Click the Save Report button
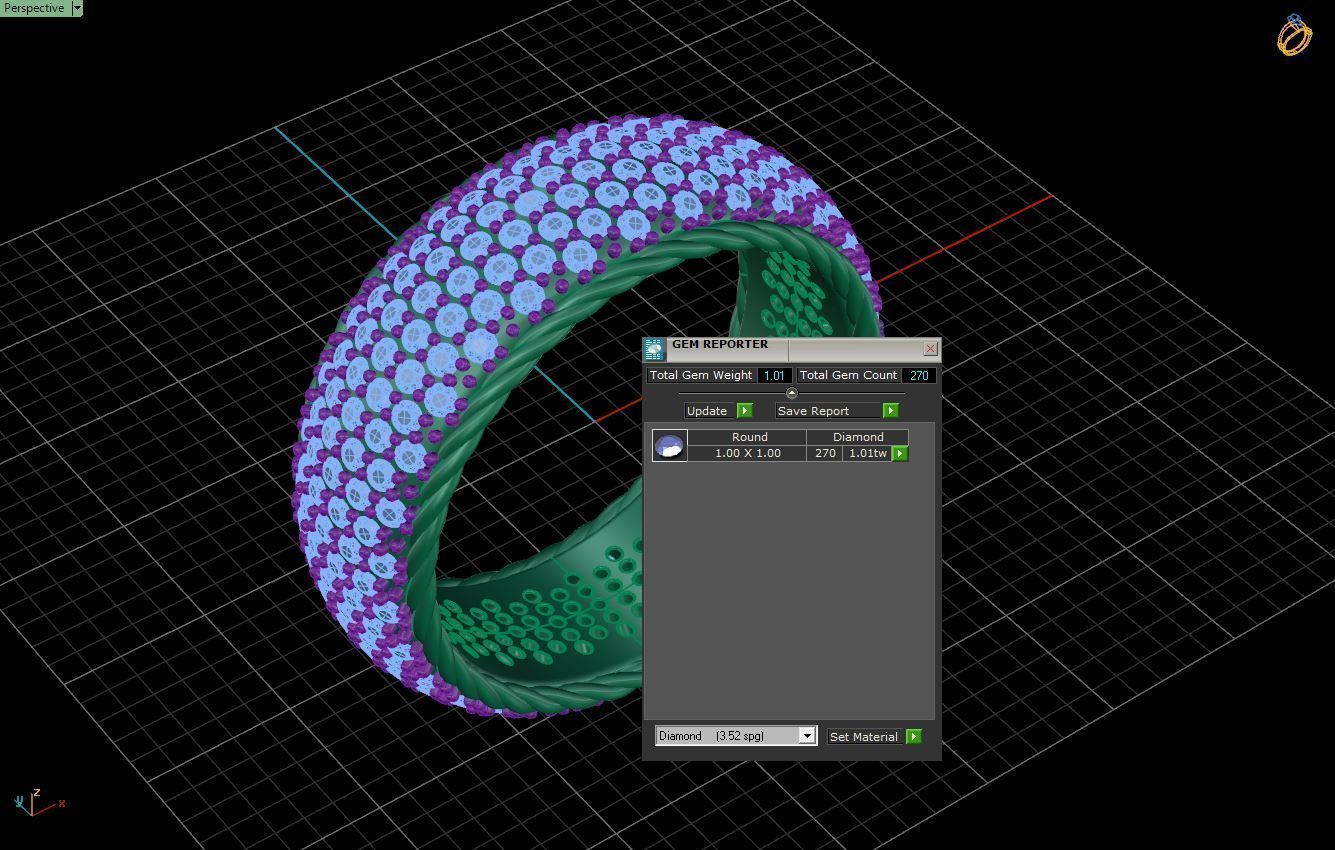This screenshot has width=1335, height=850. coord(828,411)
